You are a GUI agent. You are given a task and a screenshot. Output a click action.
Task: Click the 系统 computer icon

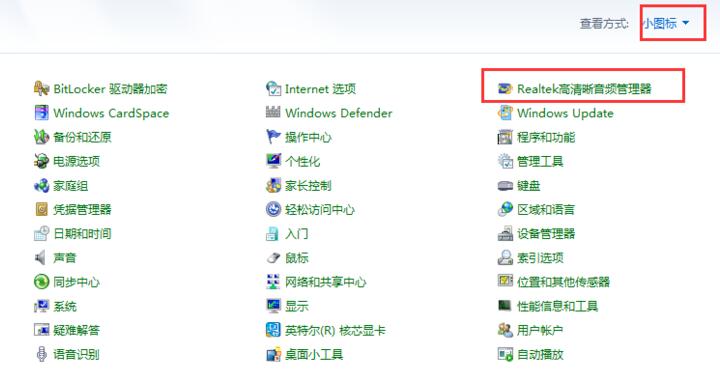point(41,306)
